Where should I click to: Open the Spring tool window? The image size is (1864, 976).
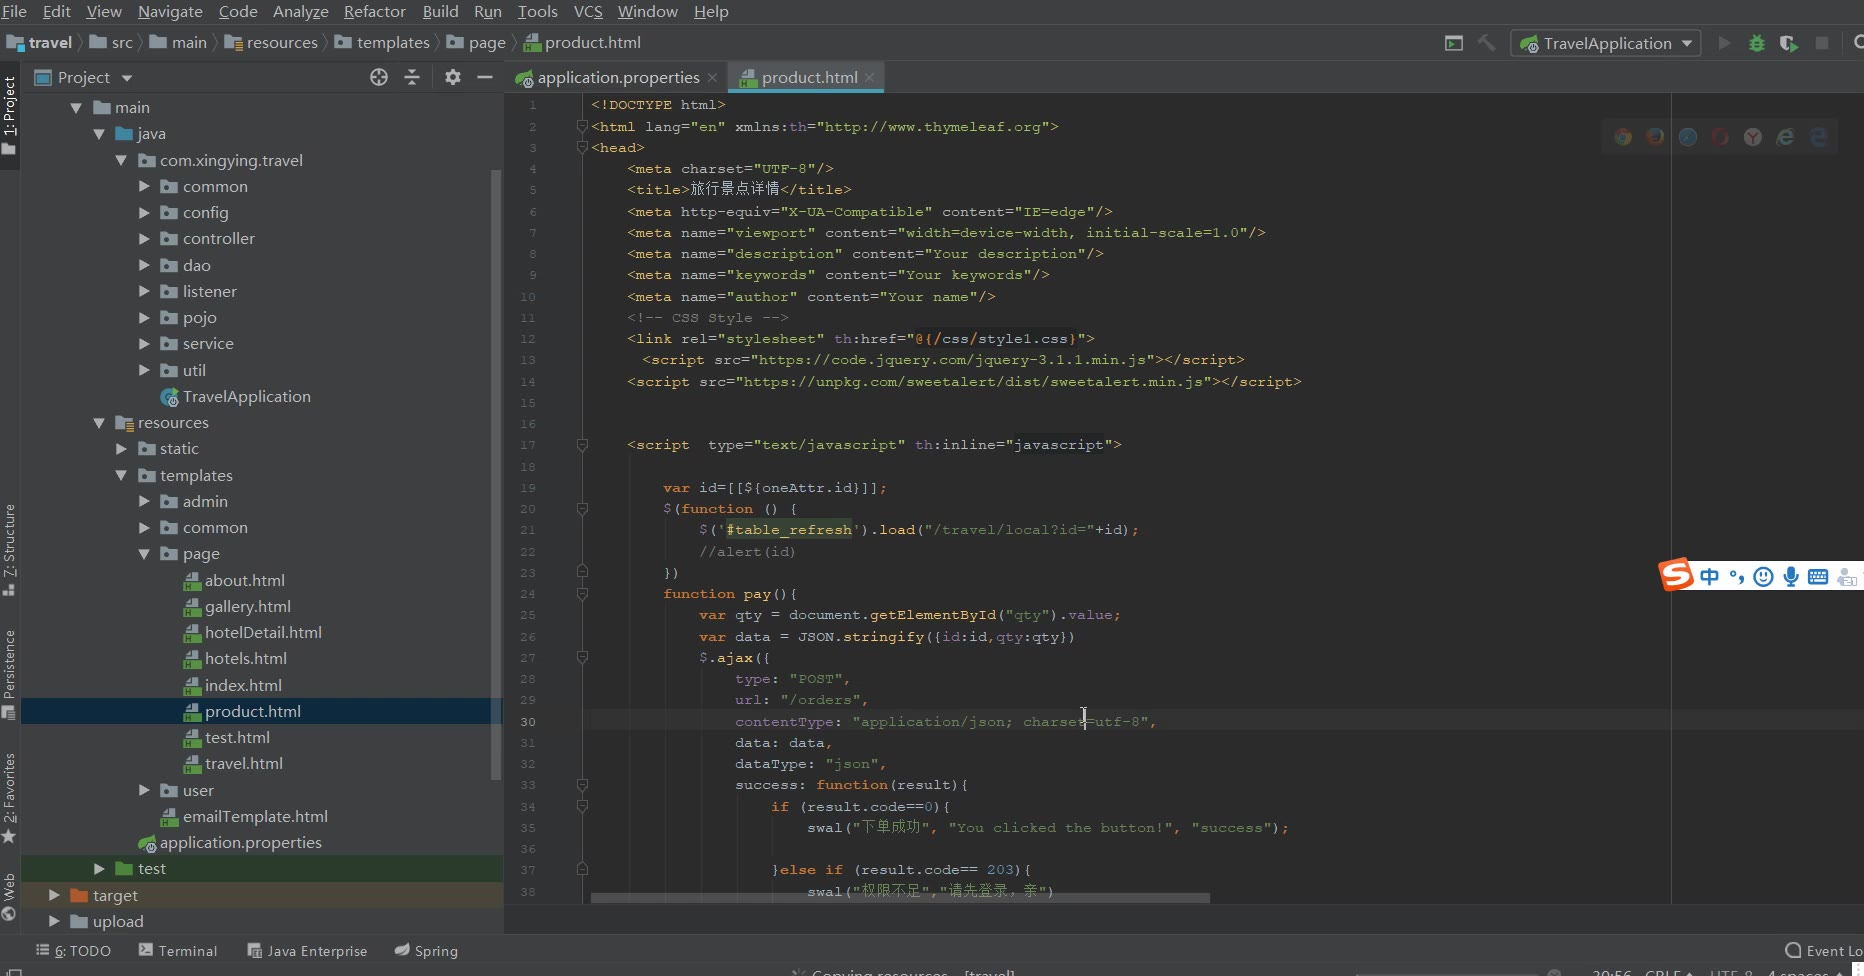(426, 950)
